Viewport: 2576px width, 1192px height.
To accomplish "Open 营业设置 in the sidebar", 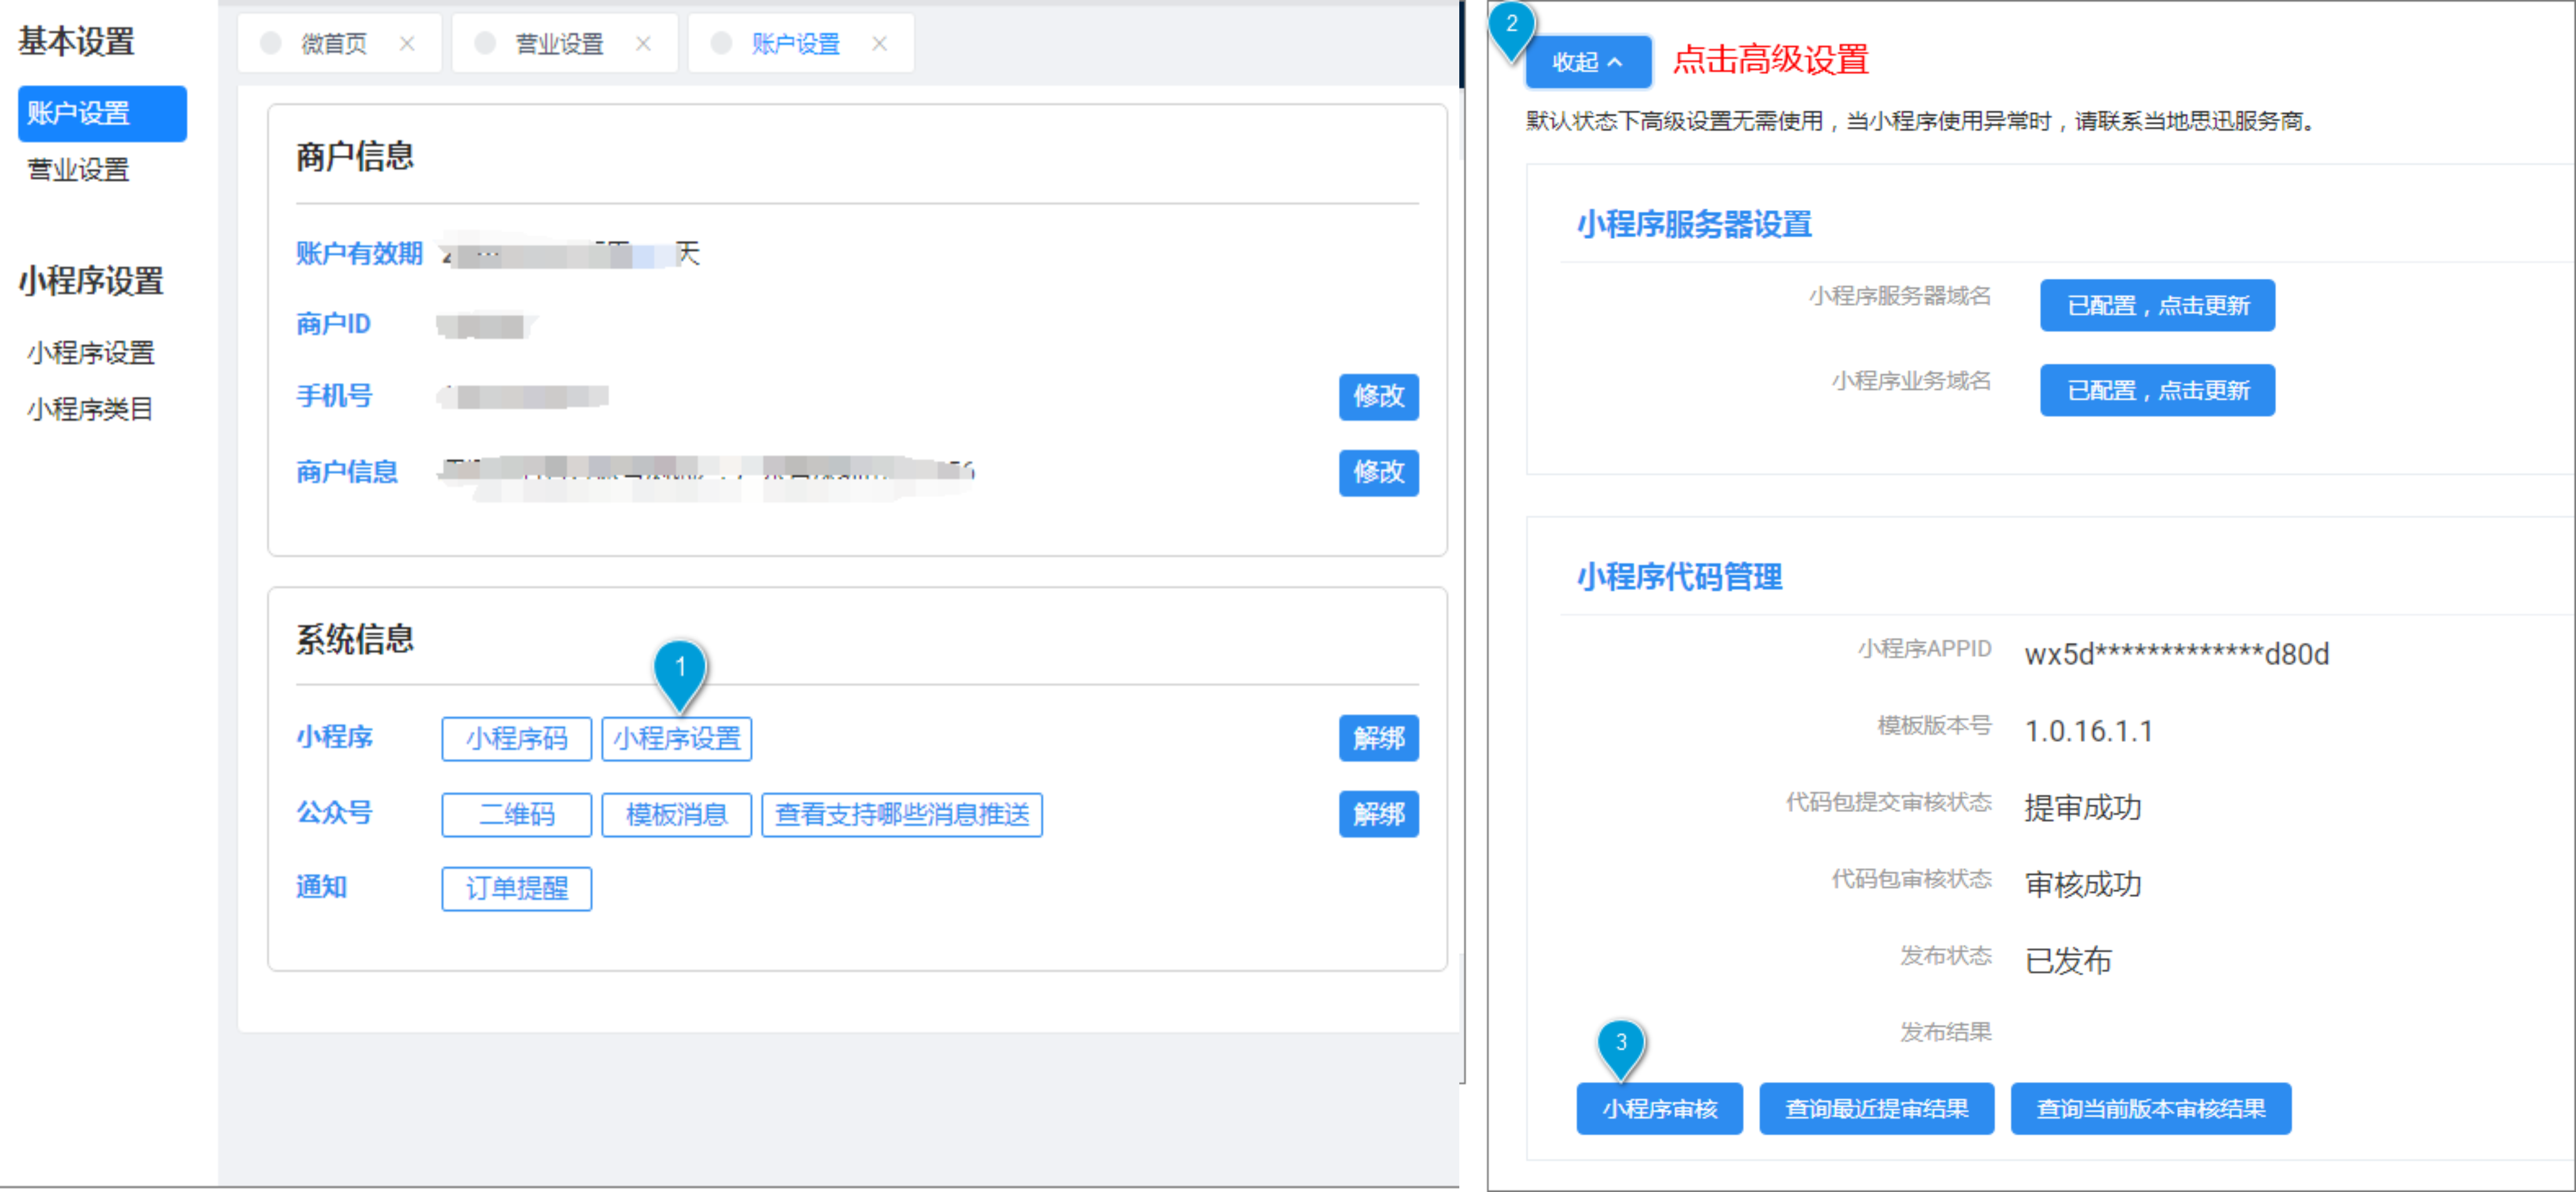I will click(x=78, y=170).
